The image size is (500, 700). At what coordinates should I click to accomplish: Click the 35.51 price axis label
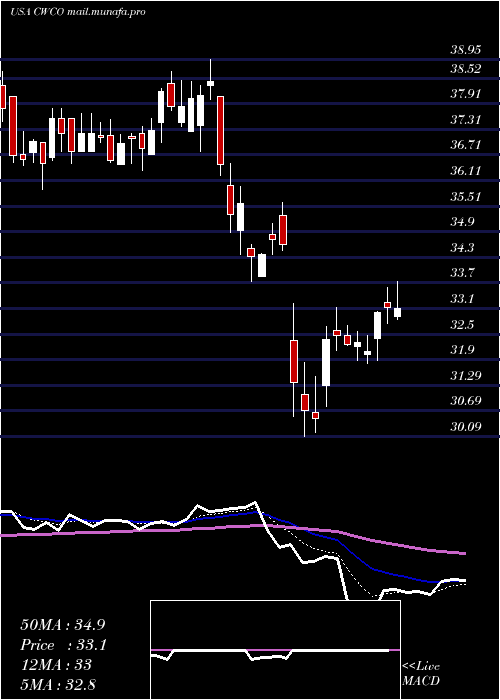point(465,197)
